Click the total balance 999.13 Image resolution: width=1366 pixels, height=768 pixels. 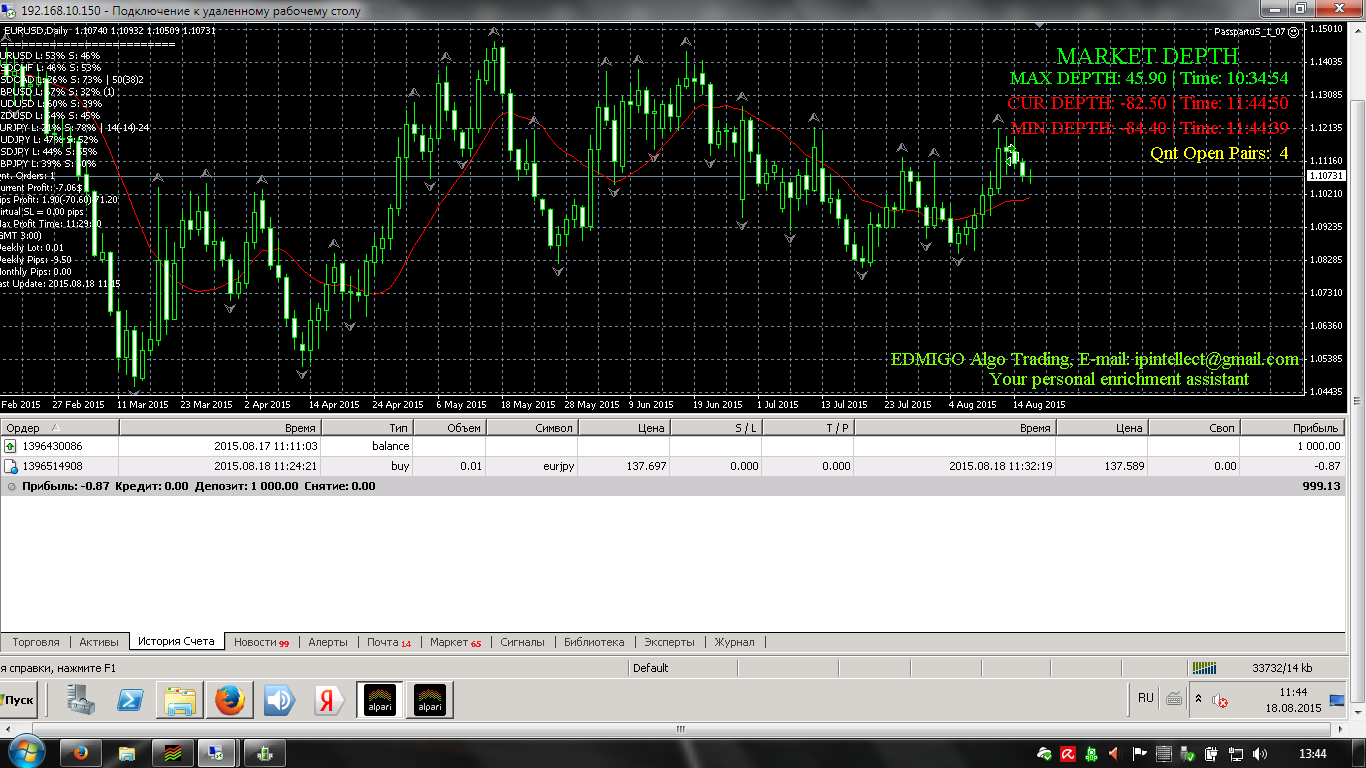pos(1322,486)
